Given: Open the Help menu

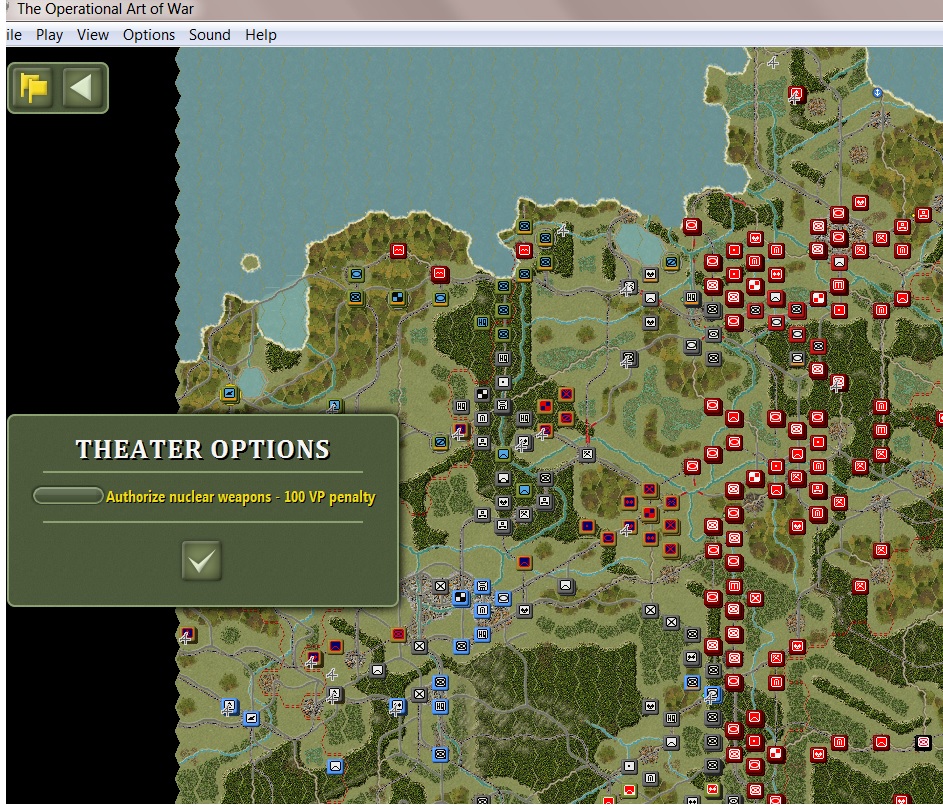Looking at the screenshot, I should (x=260, y=35).
